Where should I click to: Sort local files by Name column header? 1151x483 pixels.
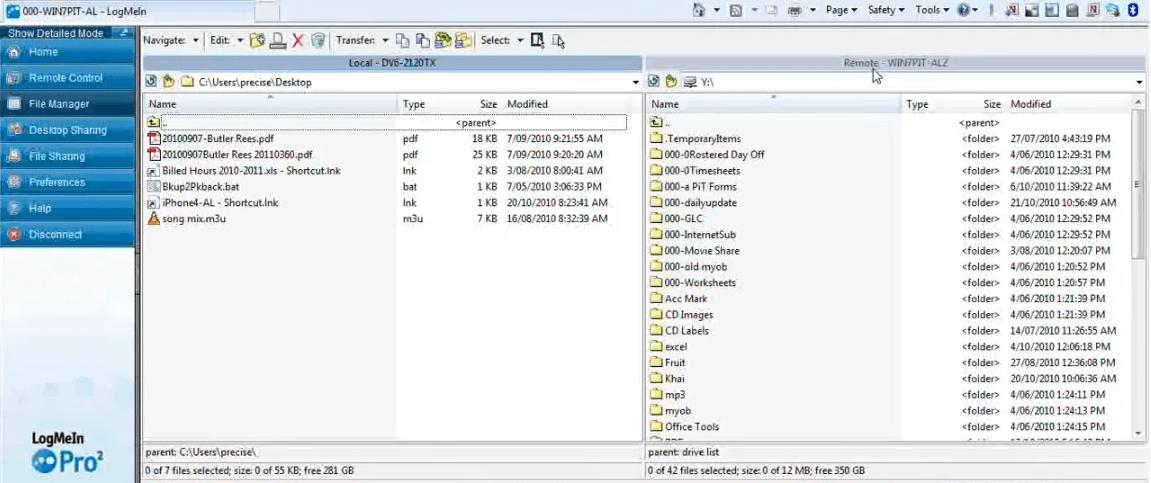pos(271,104)
